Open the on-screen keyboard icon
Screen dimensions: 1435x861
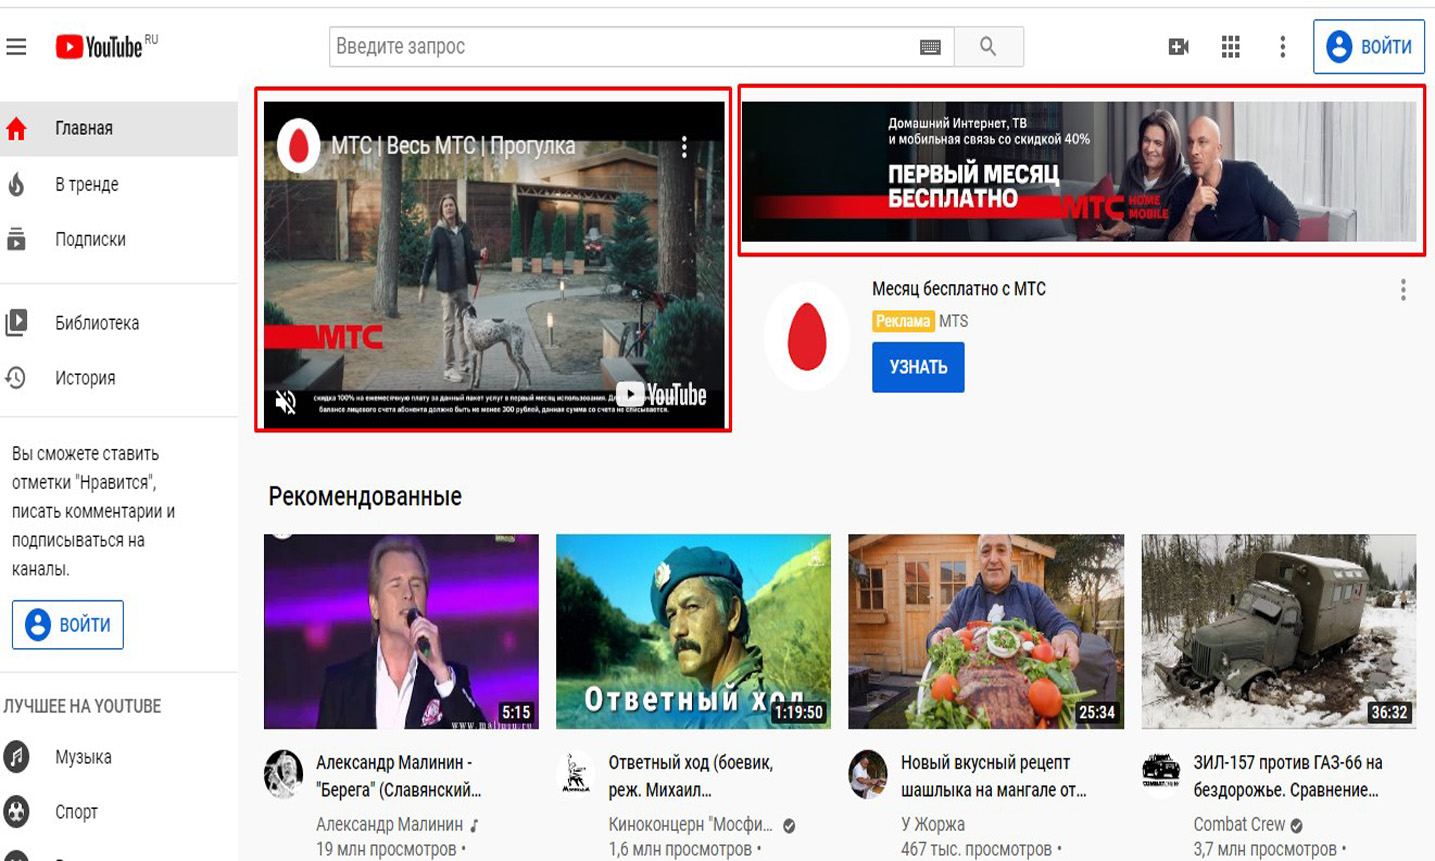point(930,47)
